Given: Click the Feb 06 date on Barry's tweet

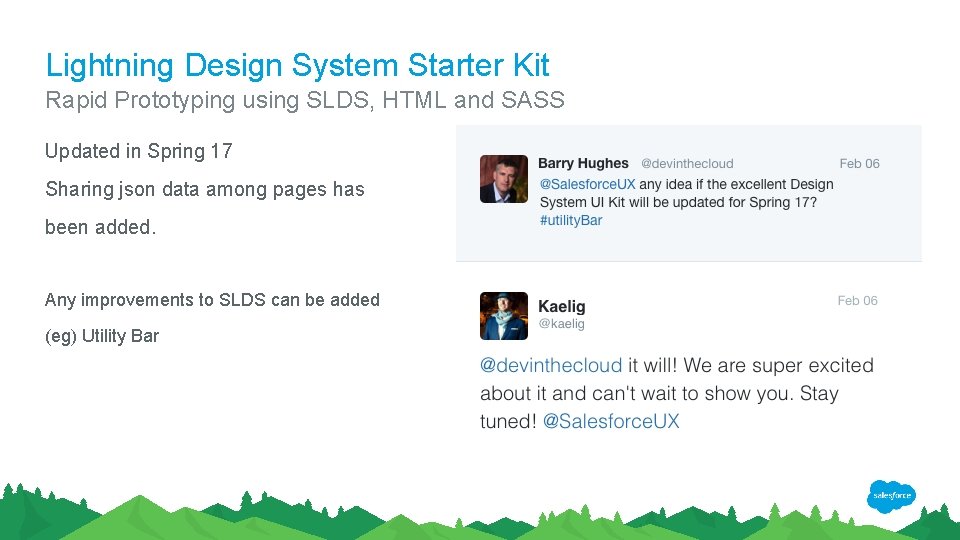Looking at the screenshot, I should coord(859,163).
